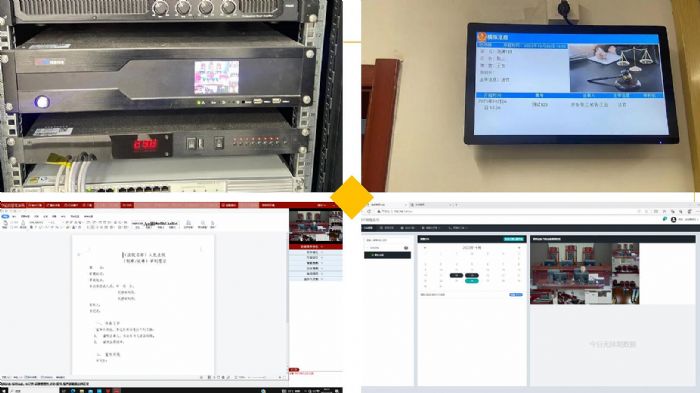Open the courtroom video thumbnail in web page
This screenshot has height=393, width=700.
(584, 274)
